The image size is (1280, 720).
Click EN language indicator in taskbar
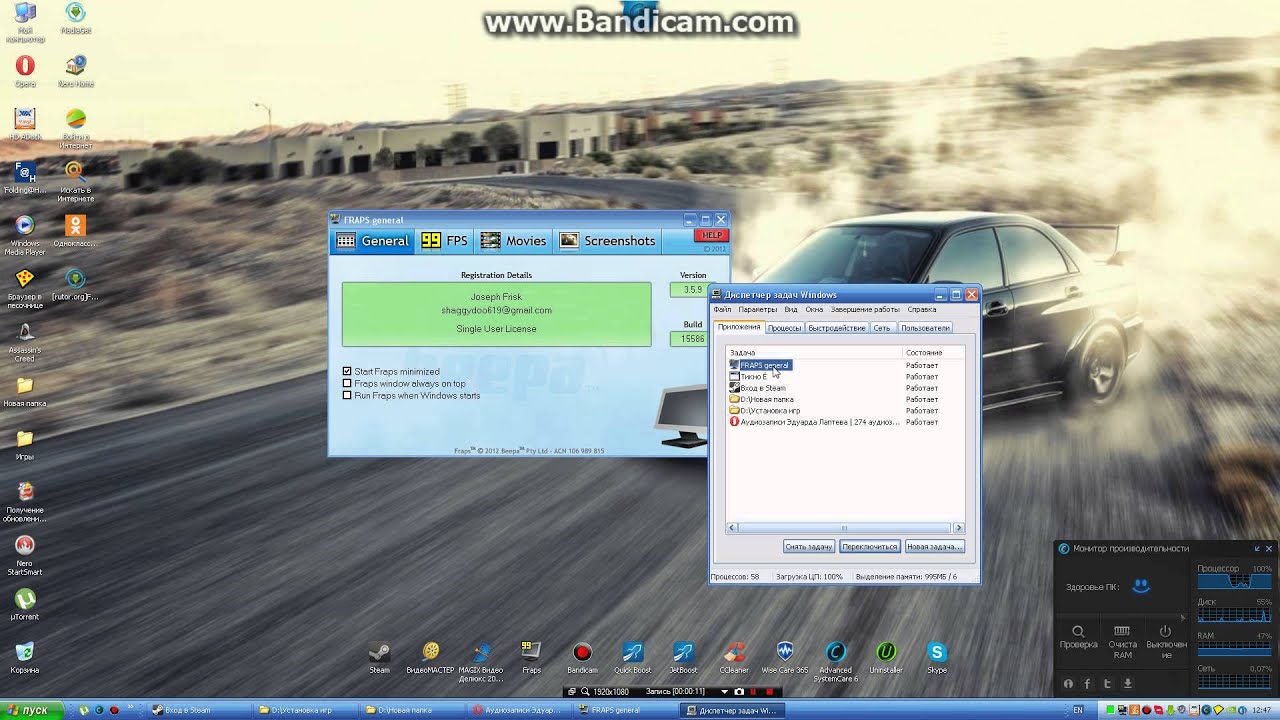tap(1078, 710)
